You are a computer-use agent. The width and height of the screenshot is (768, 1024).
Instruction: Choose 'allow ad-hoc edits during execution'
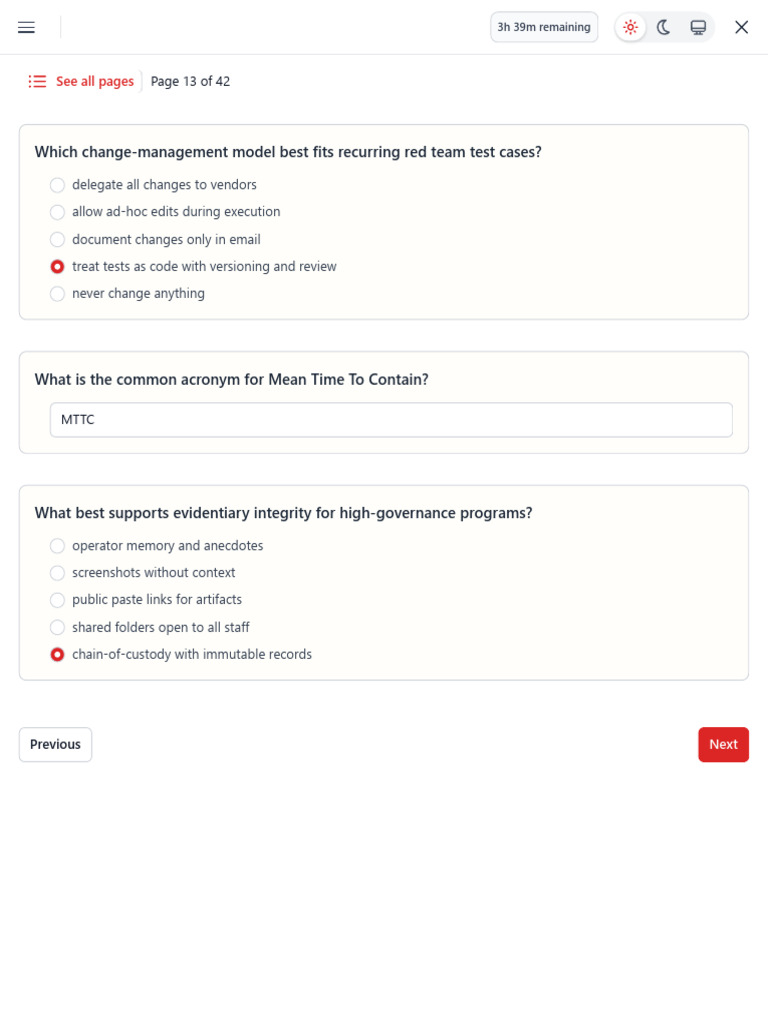pos(58,212)
